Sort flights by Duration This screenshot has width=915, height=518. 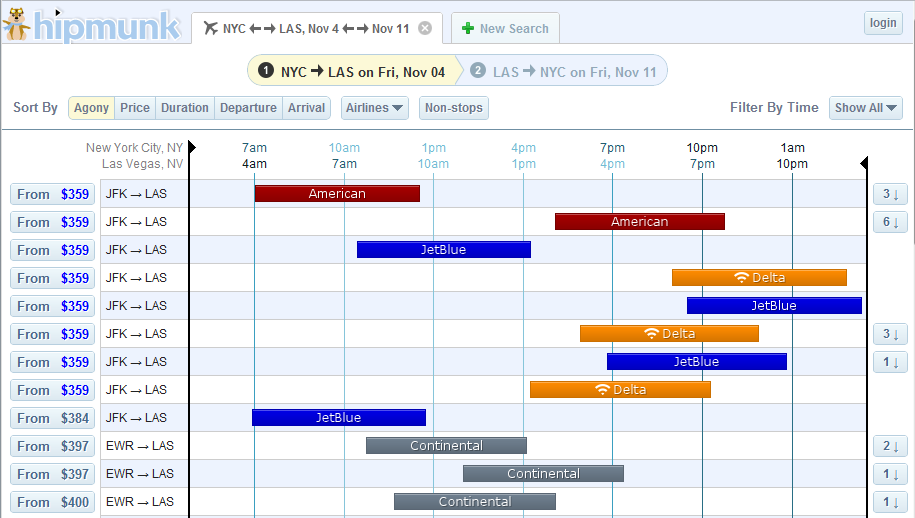(x=185, y=108)
